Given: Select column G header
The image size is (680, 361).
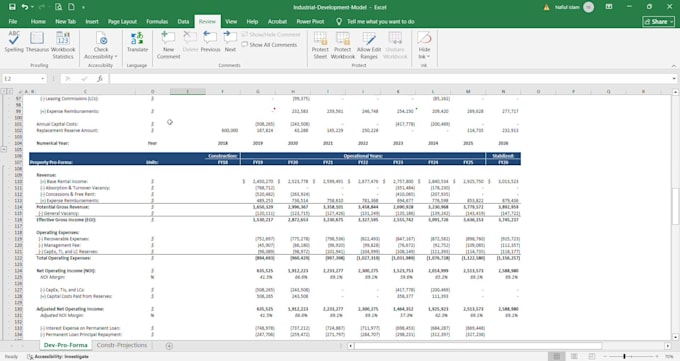Looking at the screenshot, I should 258,92.
